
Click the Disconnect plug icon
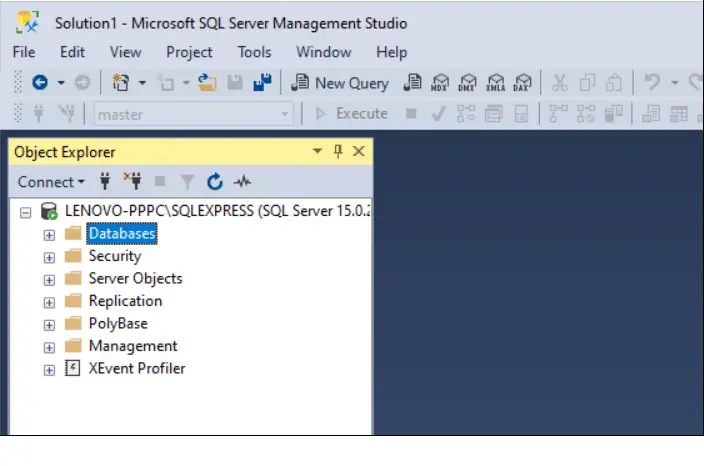click(x=132, y=181)
